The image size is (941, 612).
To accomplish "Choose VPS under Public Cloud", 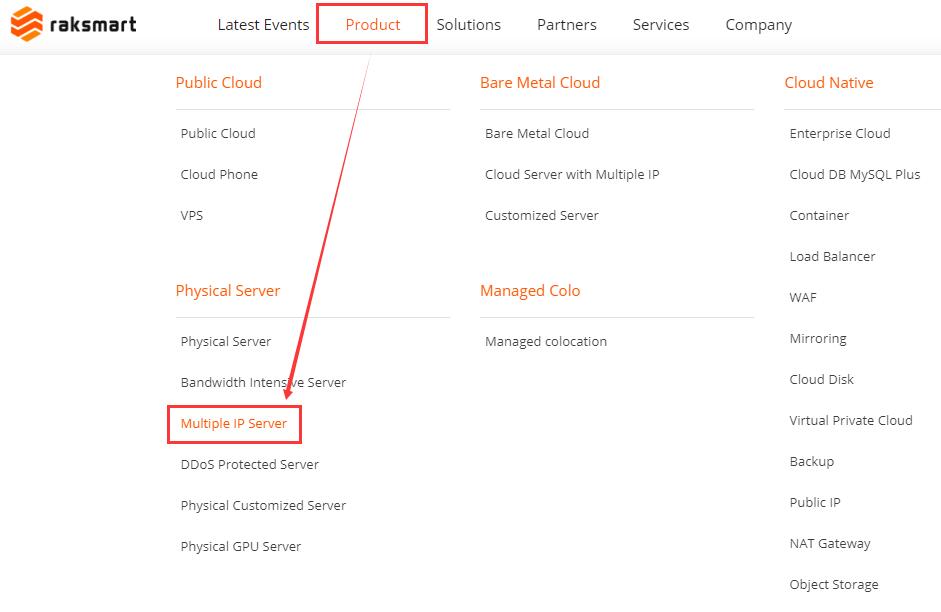I will (x=191, y=215).
